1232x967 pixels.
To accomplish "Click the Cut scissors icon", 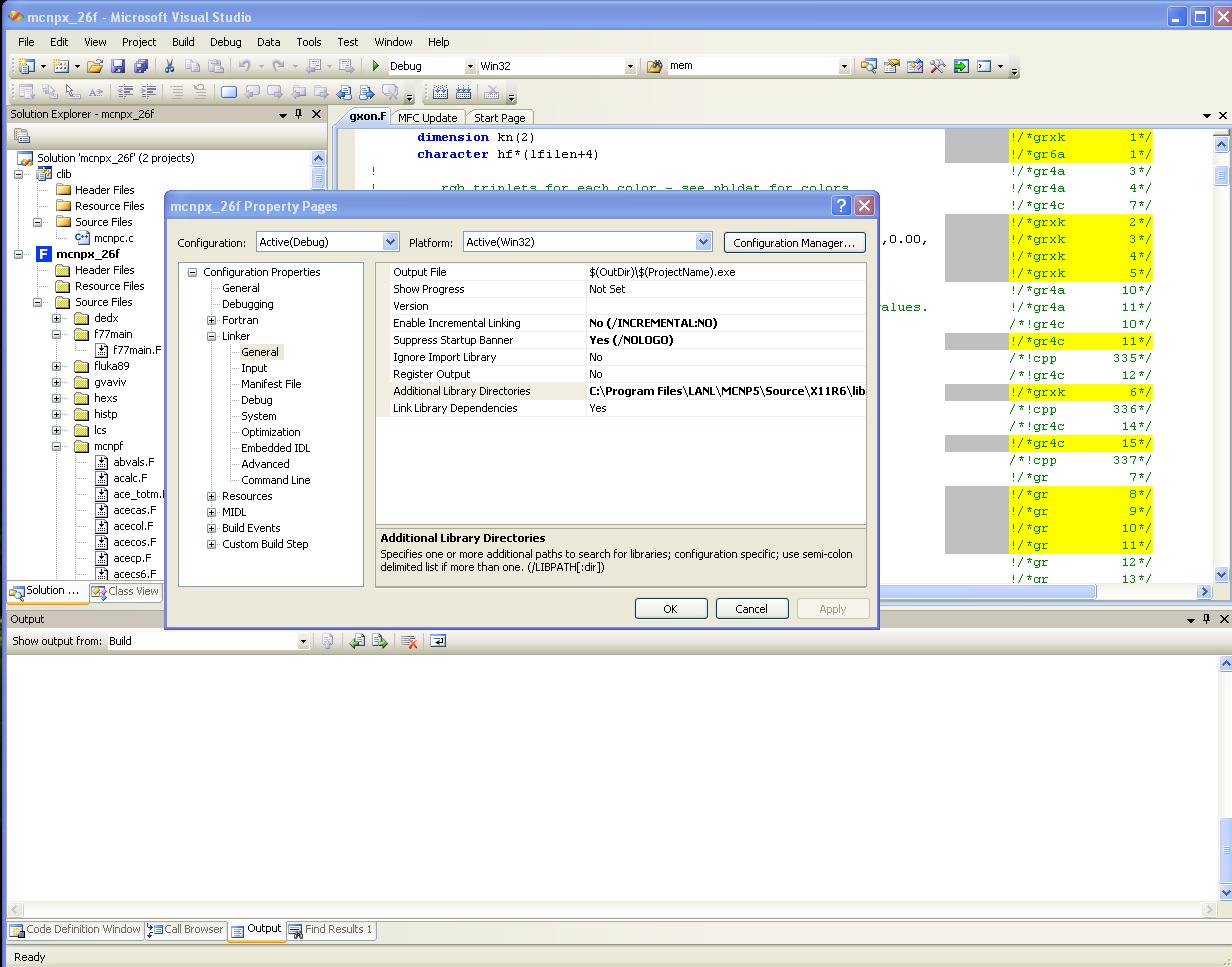I will 169,66.
